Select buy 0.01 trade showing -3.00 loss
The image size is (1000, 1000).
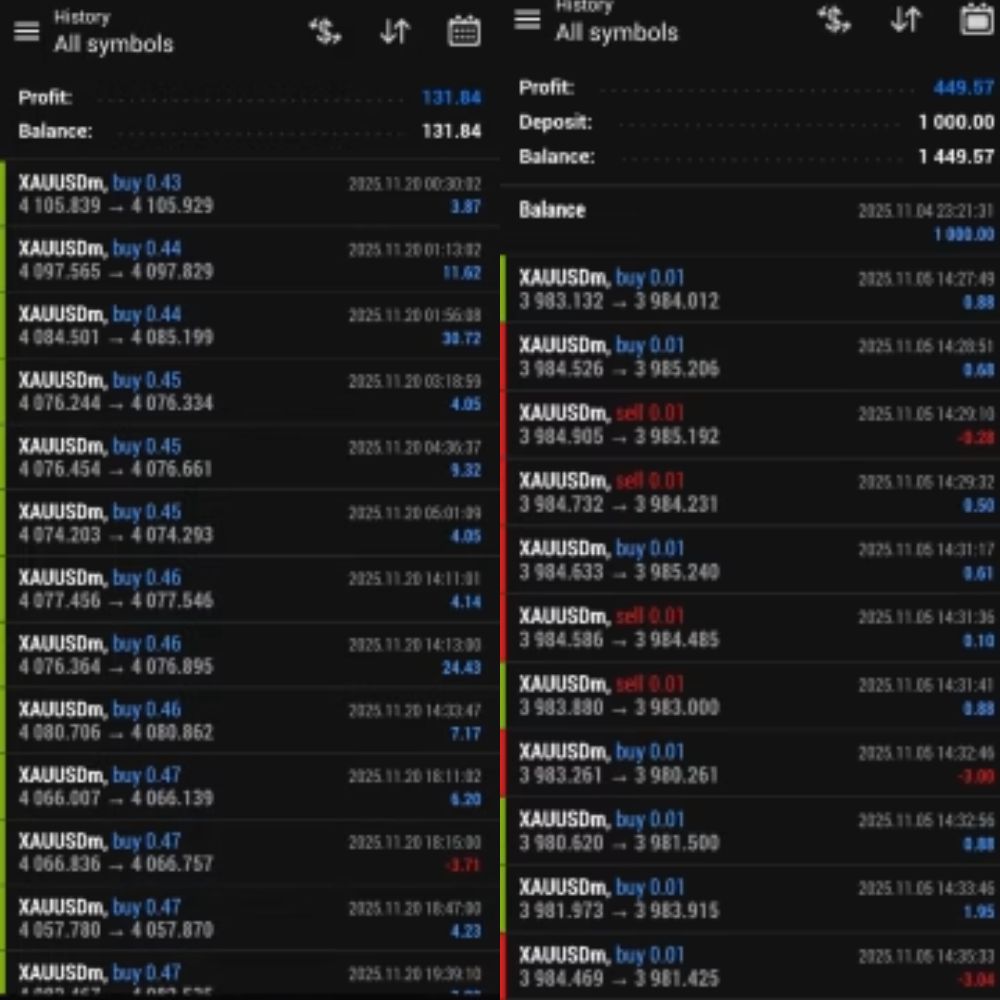pos(750,764)
